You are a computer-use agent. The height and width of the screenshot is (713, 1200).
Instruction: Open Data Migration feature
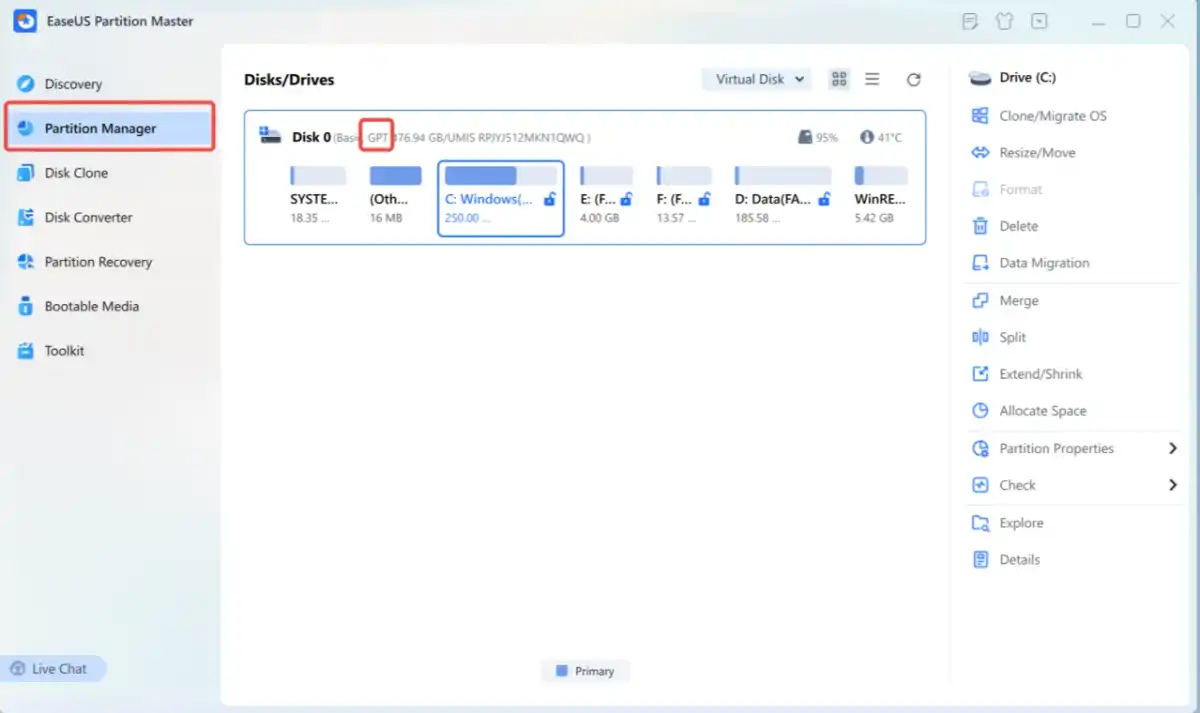pyautogui.click(x=1031, y=263)
